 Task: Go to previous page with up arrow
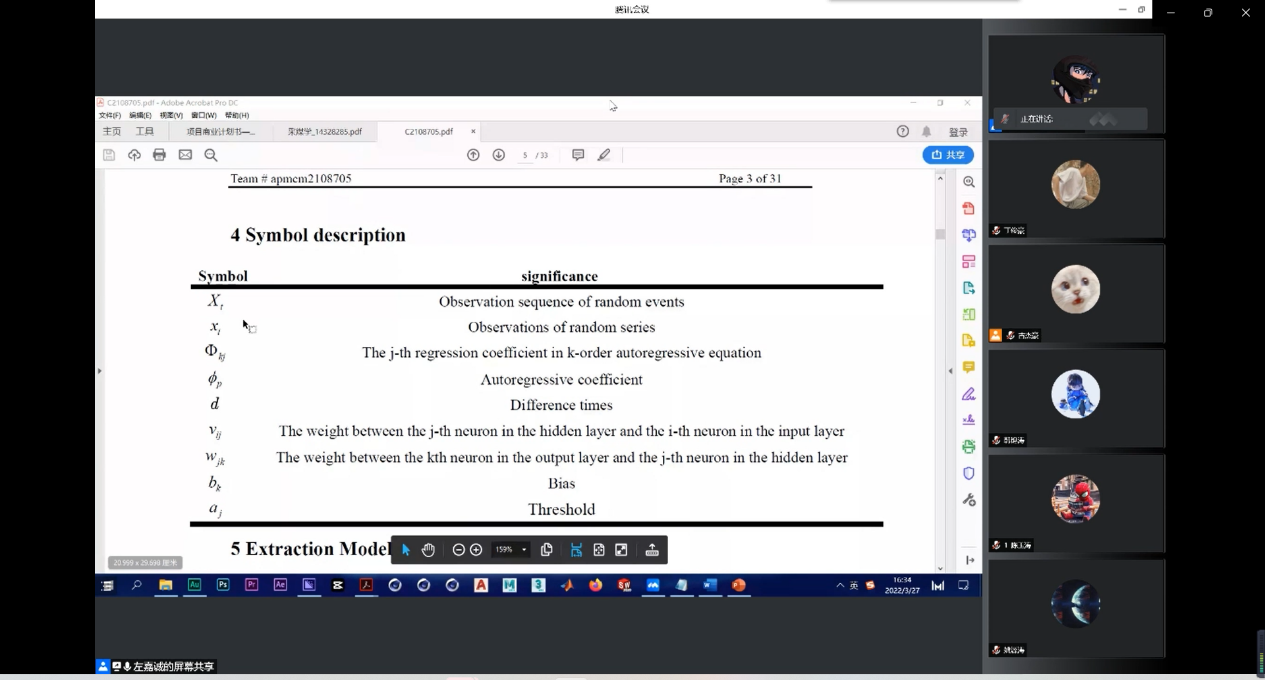pyautogui.click(x=473, y=155)
